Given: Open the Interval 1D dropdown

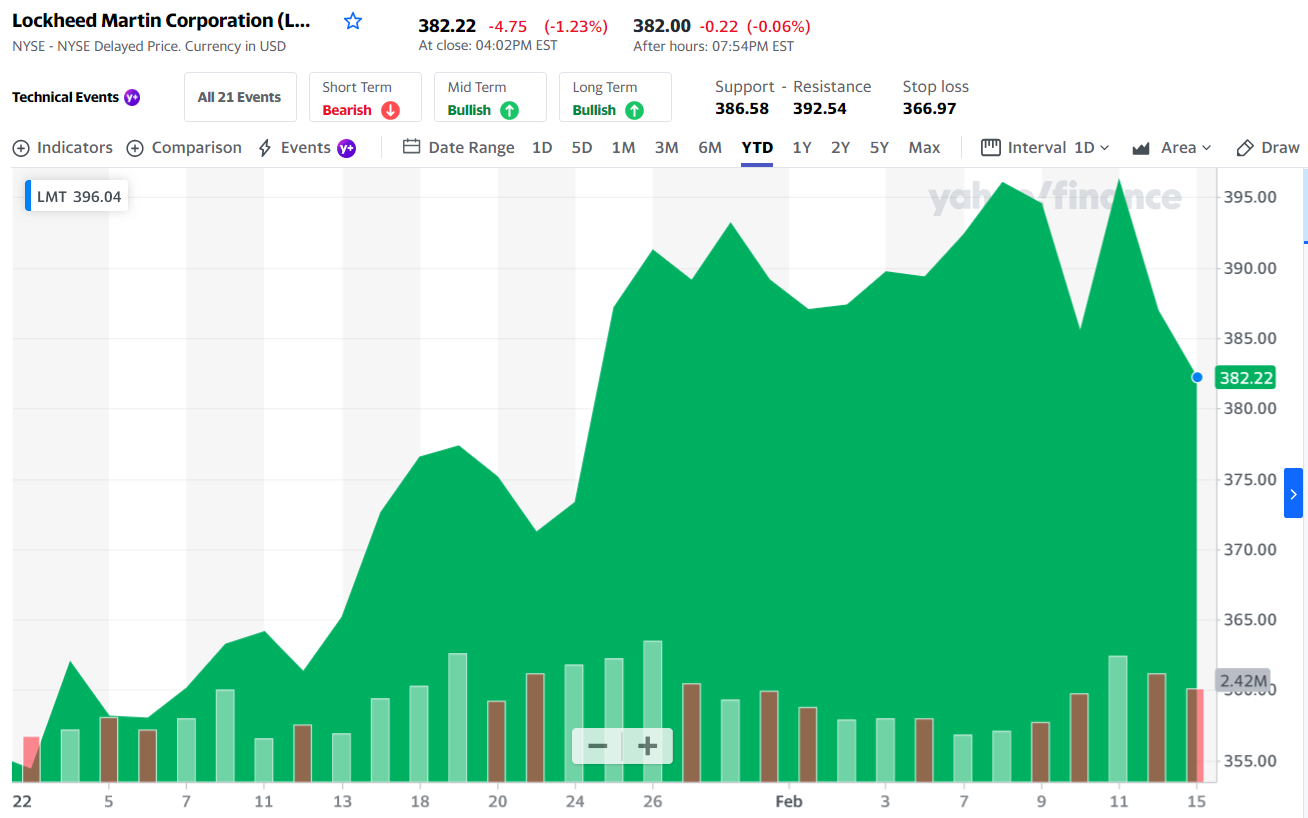Looking at the screenshot, I should click(1045, 148).
